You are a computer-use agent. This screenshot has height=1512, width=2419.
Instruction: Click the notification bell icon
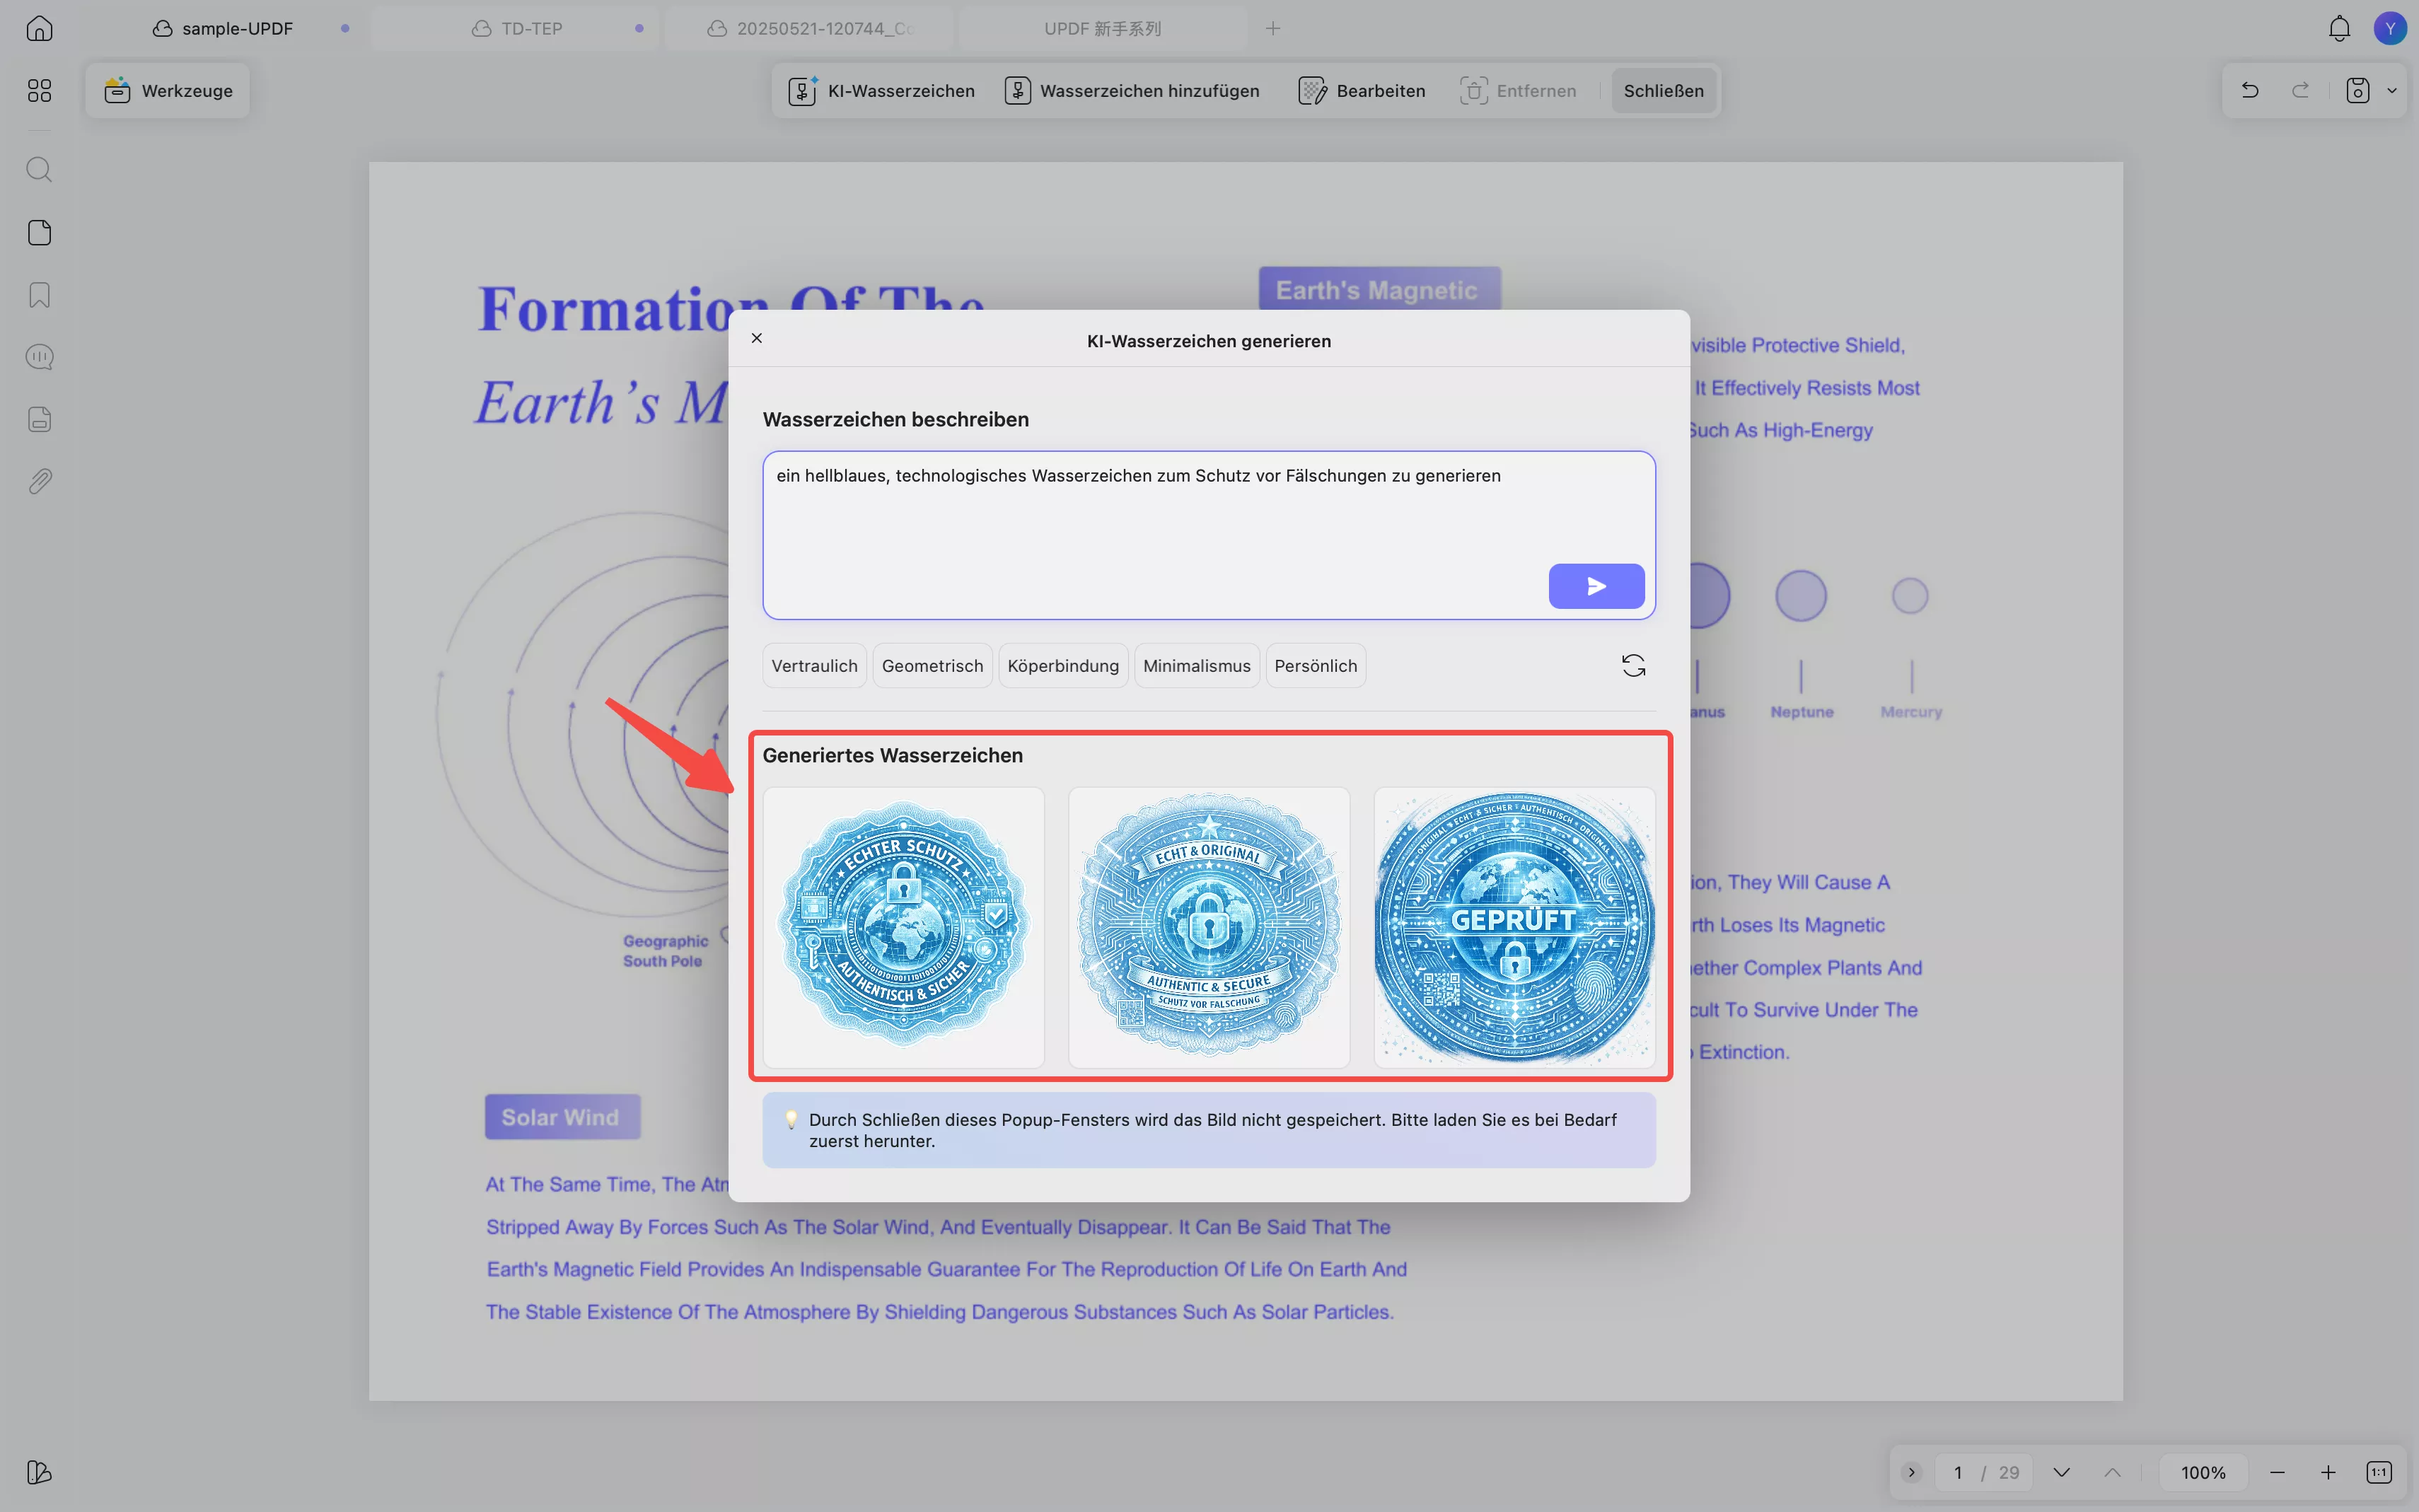coord(2338,28)
